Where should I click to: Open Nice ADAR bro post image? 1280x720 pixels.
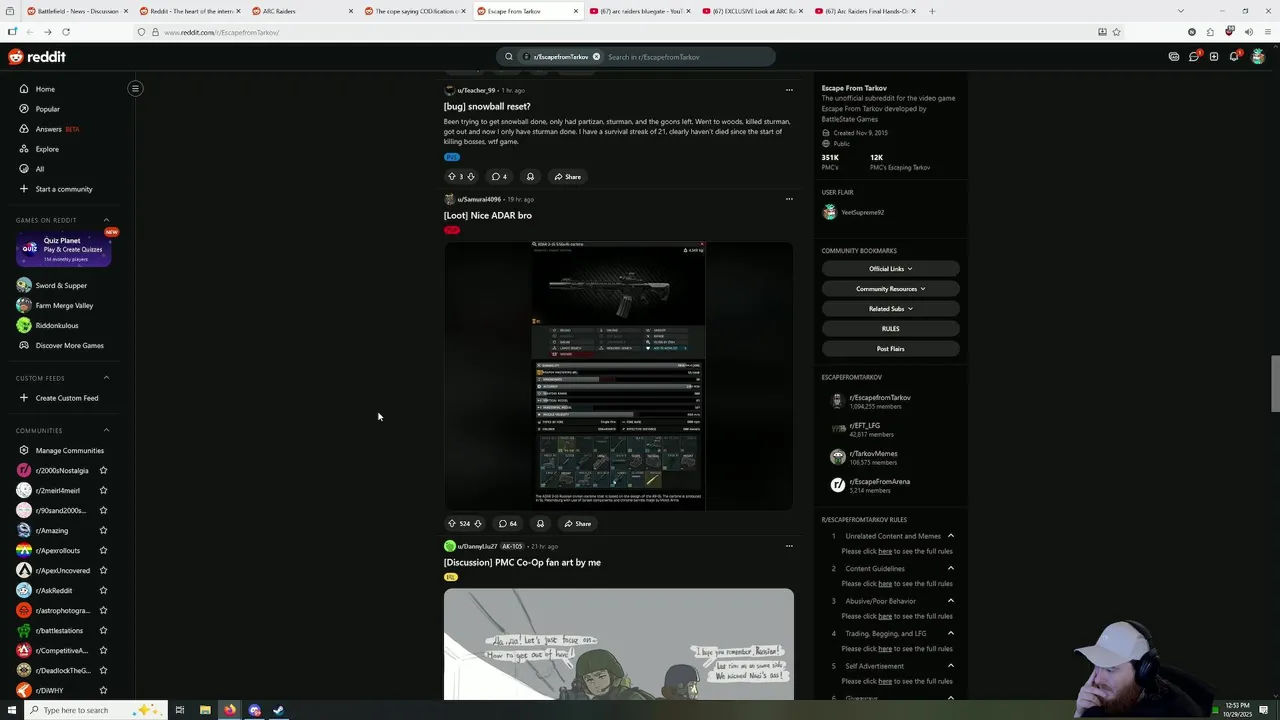619,376
